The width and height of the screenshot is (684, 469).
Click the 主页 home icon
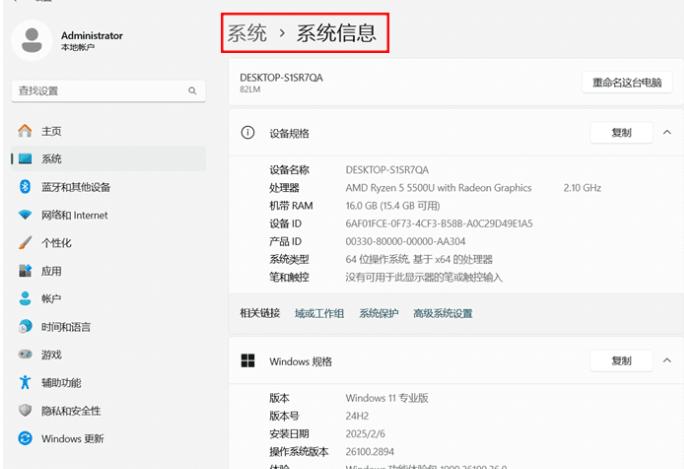25,131
